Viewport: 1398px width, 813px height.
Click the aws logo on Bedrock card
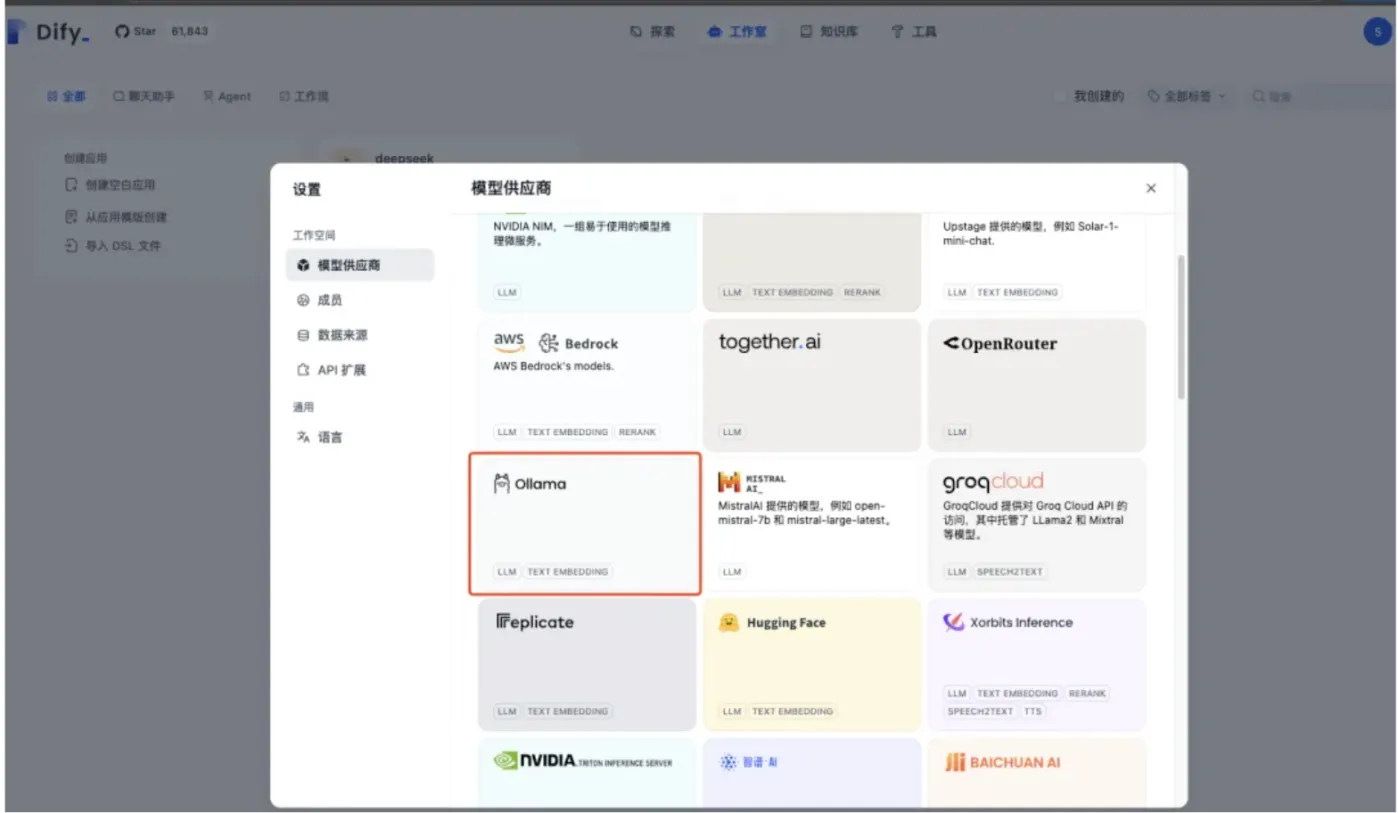click(x=509, y=343)
